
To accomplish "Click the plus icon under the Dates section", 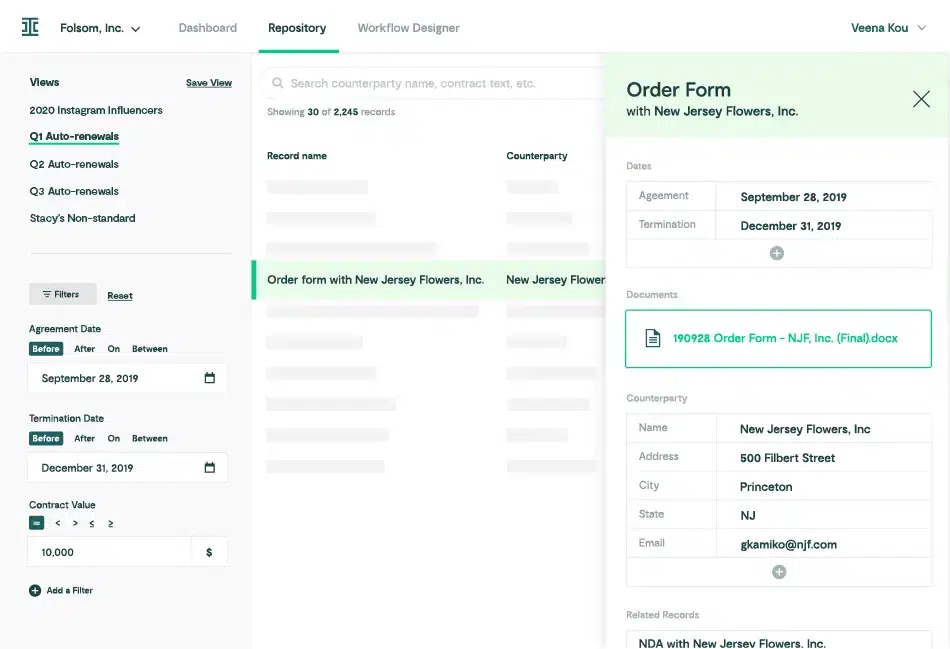I will tap(777, 253).
